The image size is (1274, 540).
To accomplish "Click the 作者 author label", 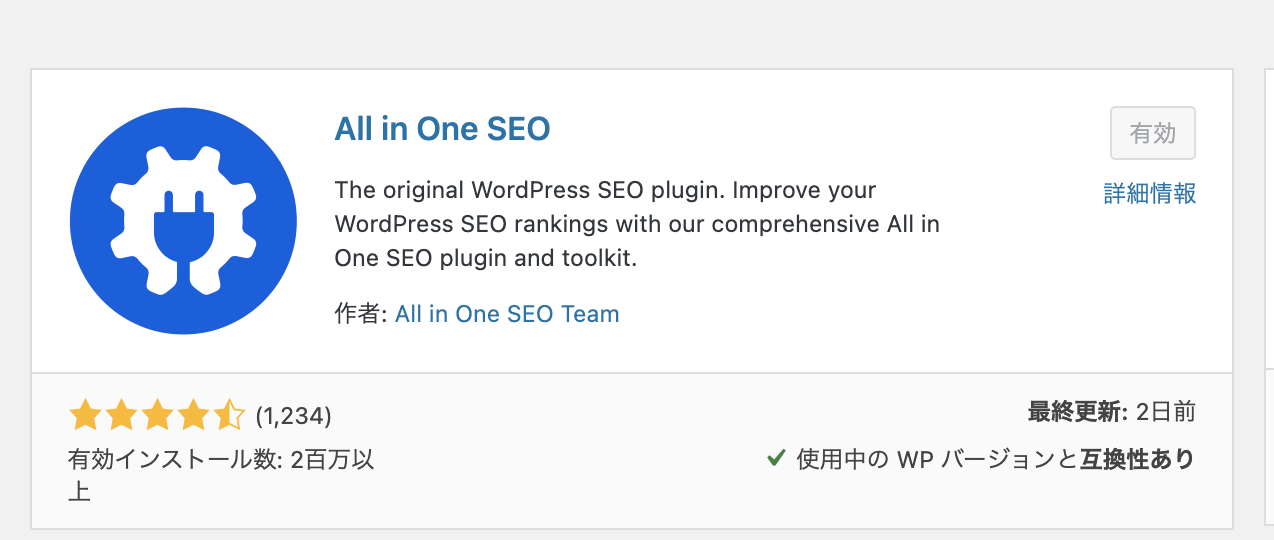I will pos(360,314).
